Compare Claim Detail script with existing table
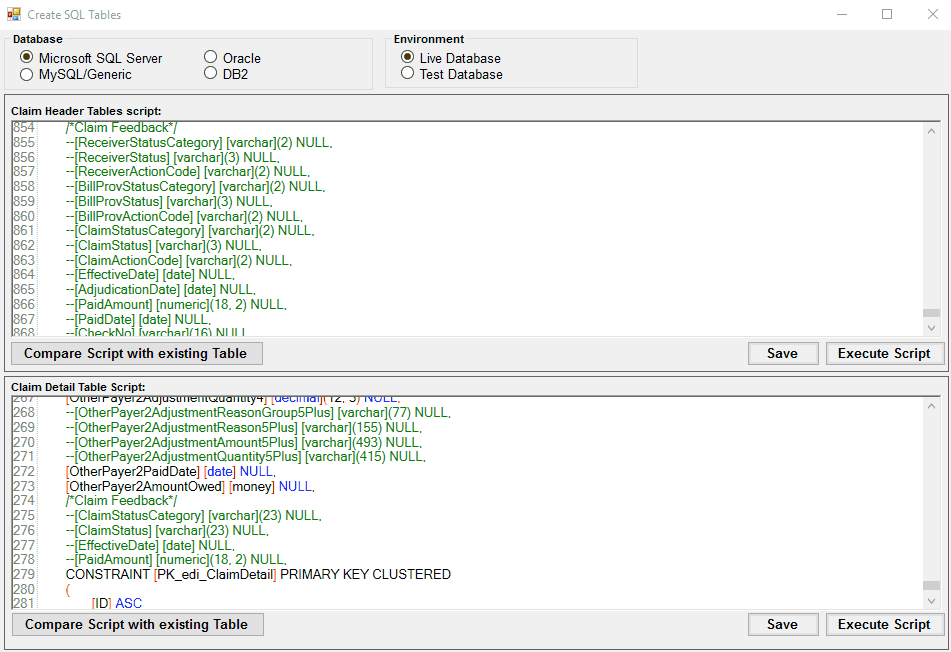Image resolution: width=951 pixels, height=652 pixels. (137, 624)
